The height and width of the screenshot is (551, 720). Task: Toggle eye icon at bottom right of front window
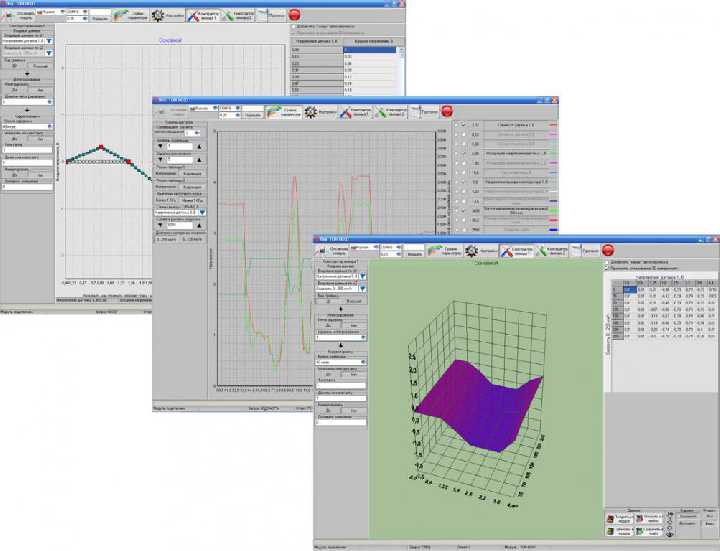coord(670,534)
